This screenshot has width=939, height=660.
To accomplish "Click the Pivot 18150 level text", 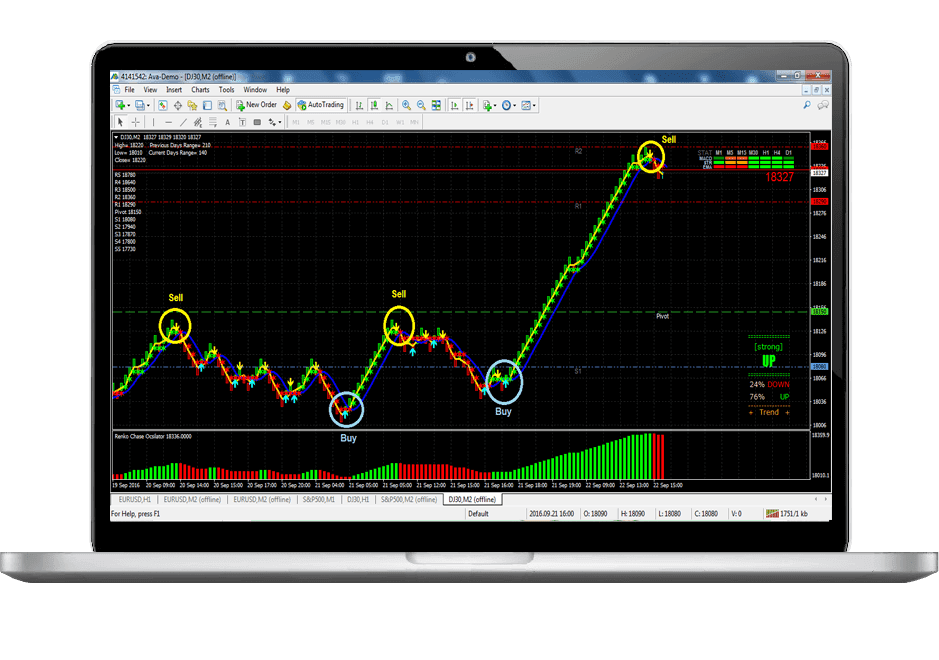I will tap(128, 212).
